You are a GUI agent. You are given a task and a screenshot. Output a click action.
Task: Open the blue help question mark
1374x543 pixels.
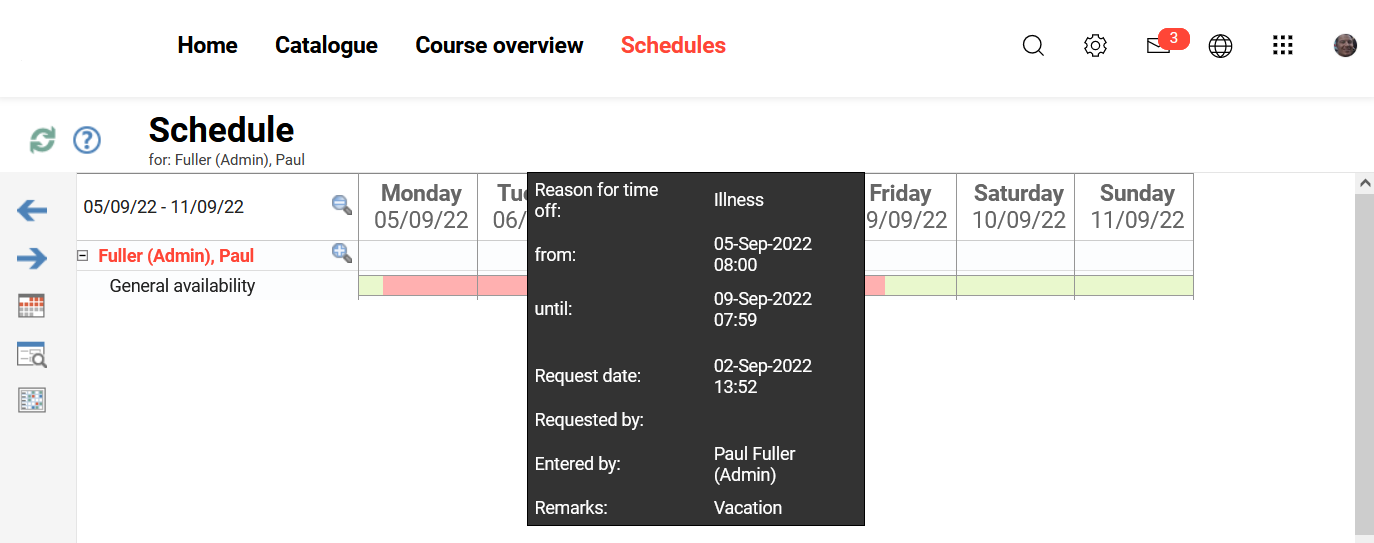[87, 140]
